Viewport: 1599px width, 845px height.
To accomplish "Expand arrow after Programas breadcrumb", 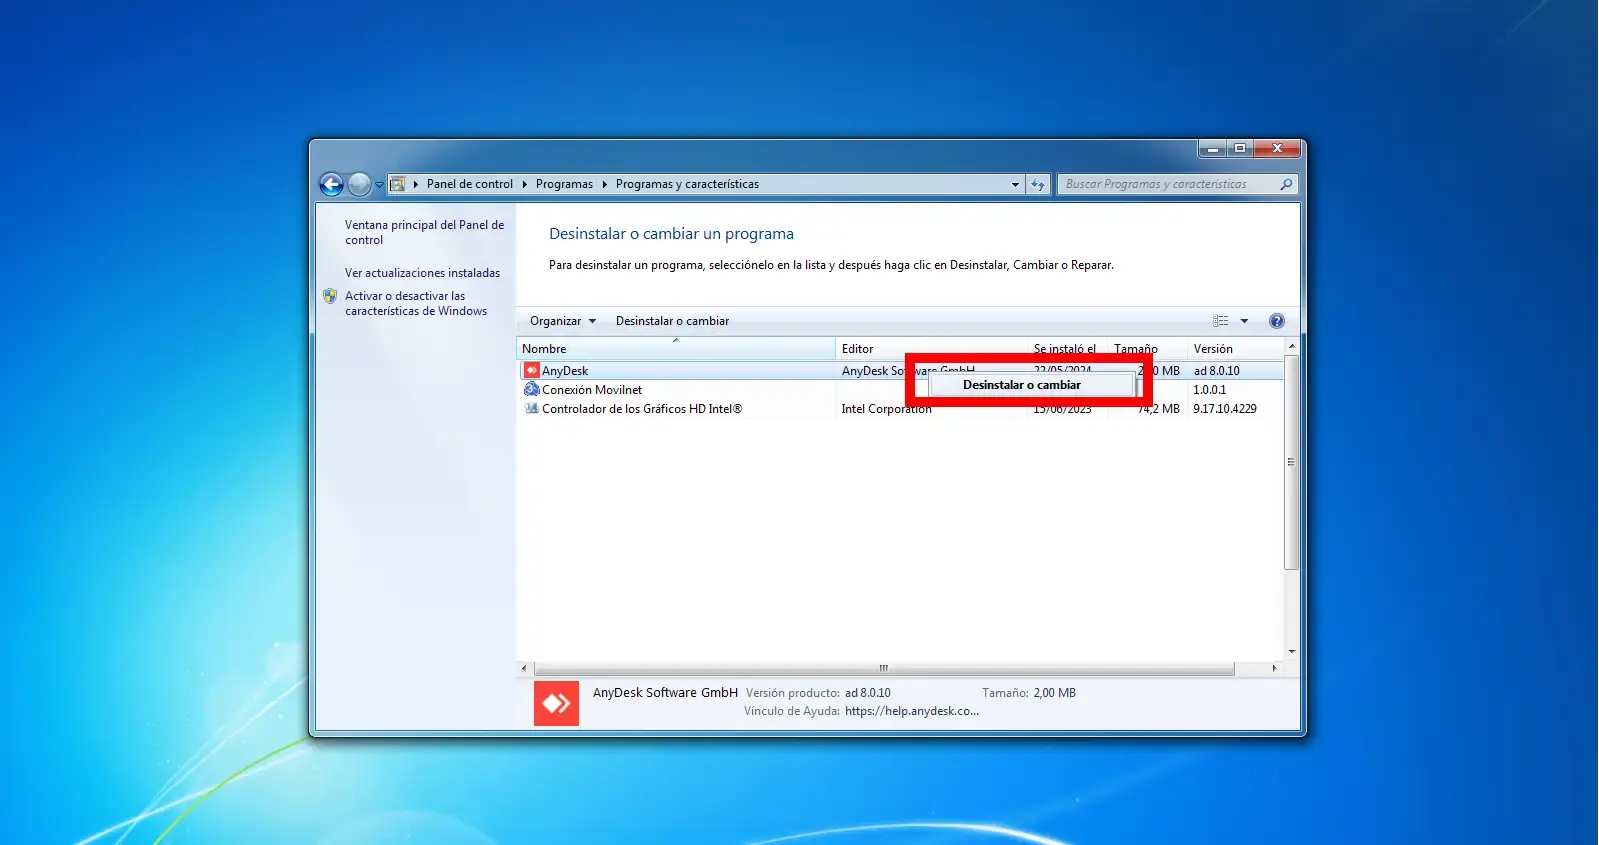I will (605, 184).
